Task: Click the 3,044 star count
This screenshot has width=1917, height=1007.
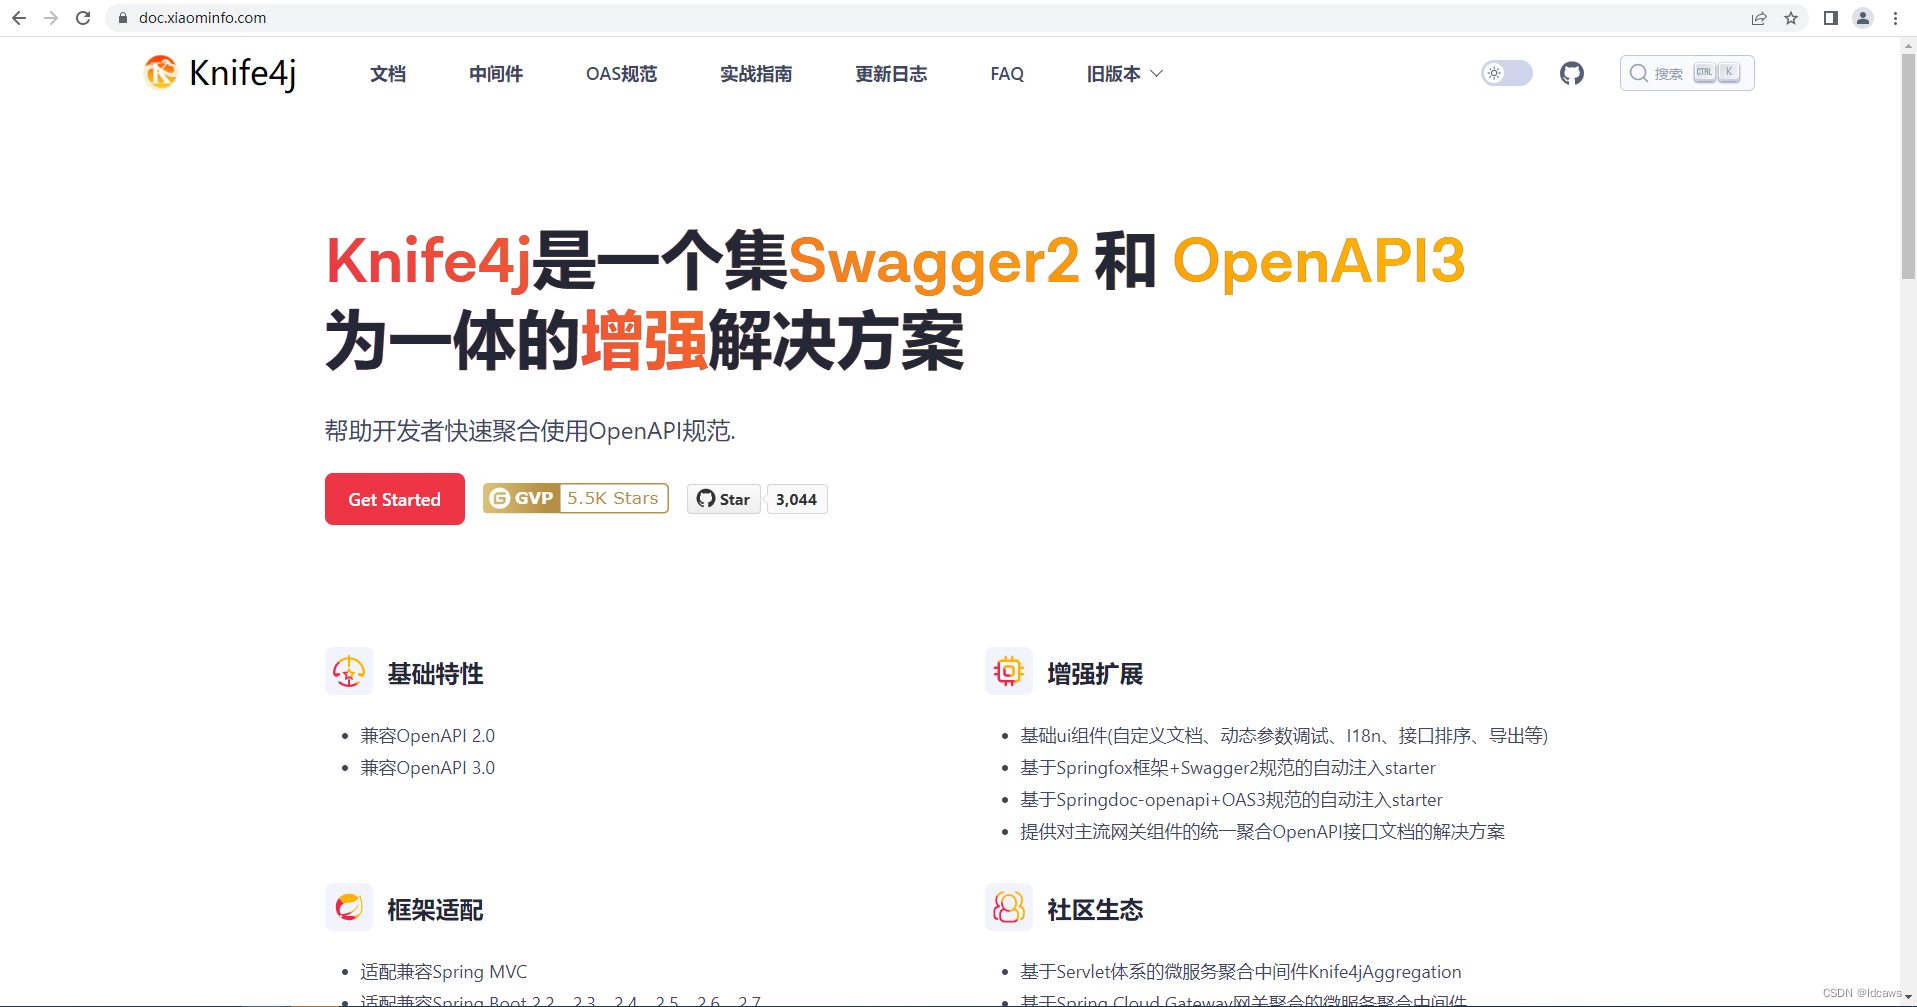Action: click(x=797, y=499)
